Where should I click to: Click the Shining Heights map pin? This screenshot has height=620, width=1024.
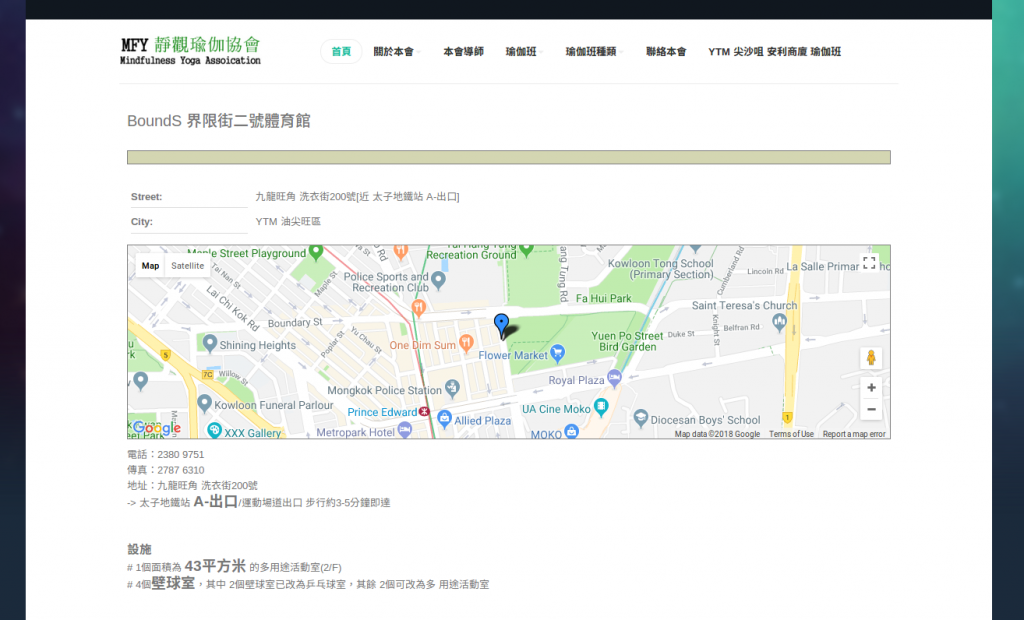(x=210, y=343)
